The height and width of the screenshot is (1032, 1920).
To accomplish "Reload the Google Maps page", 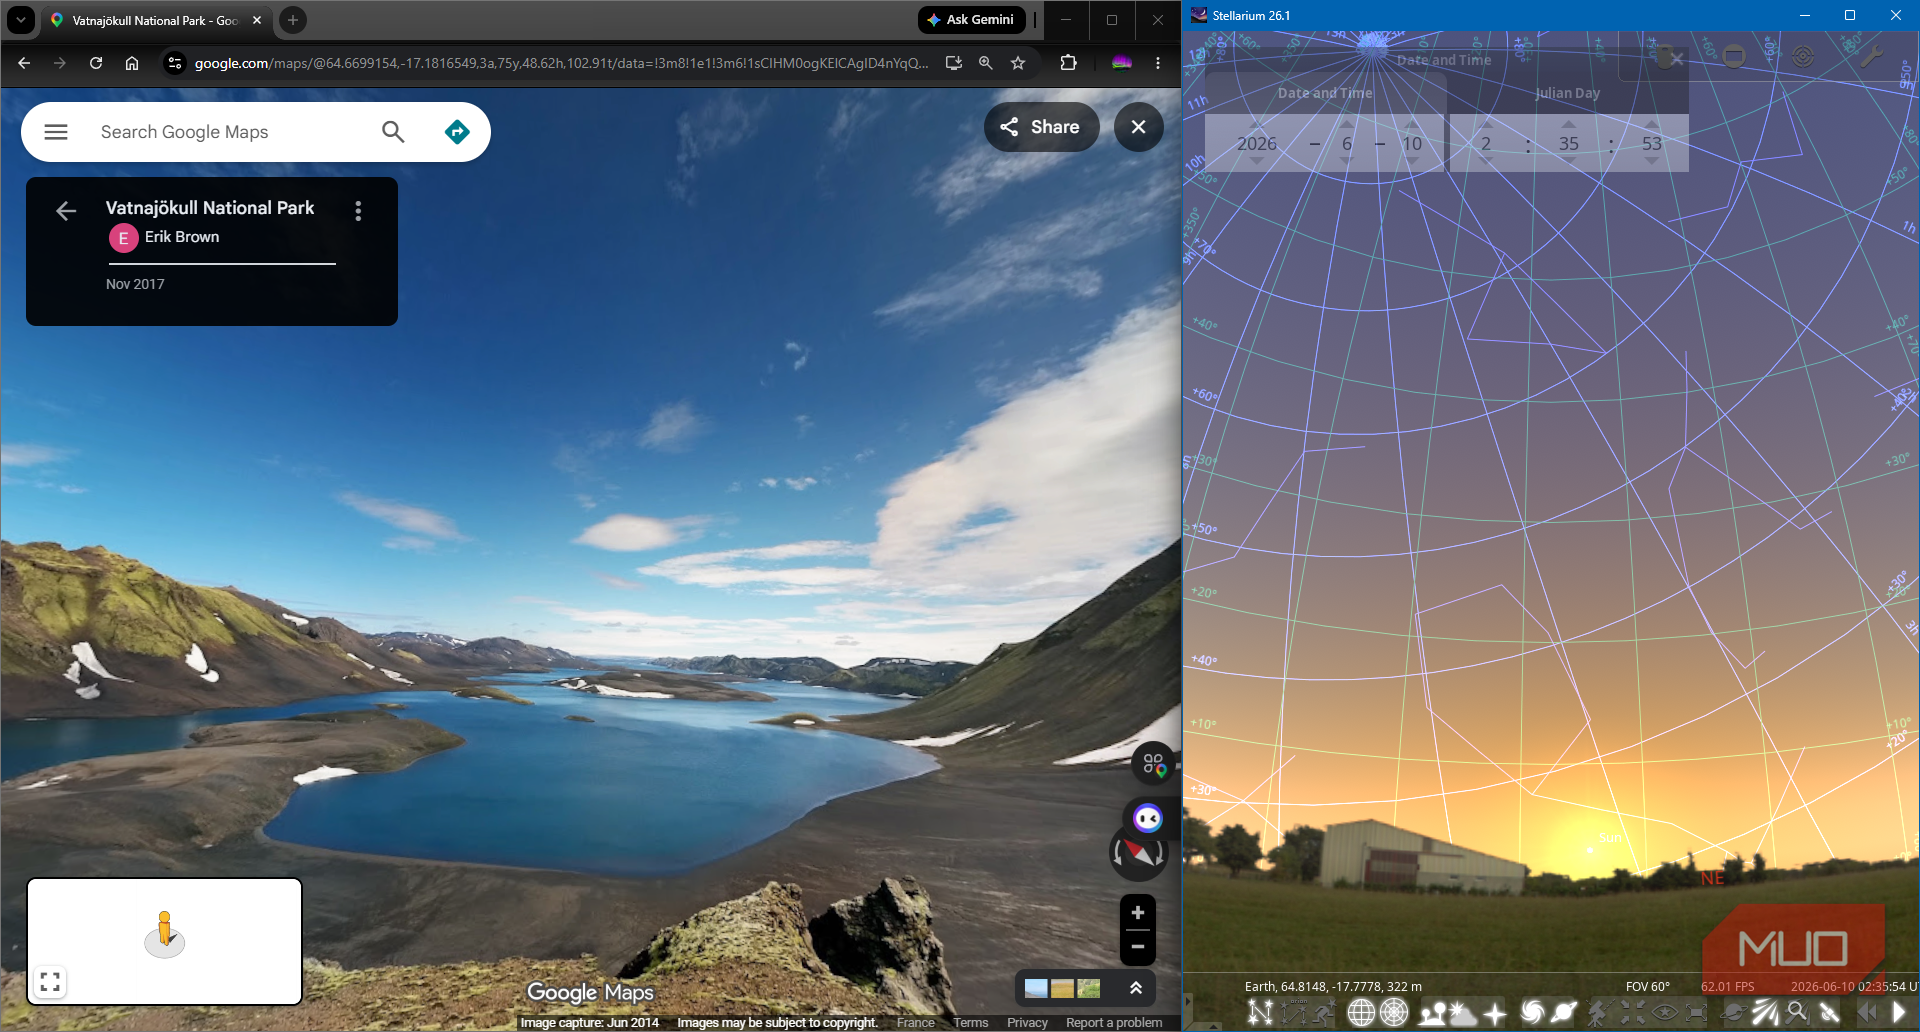I will pos(96,63).
